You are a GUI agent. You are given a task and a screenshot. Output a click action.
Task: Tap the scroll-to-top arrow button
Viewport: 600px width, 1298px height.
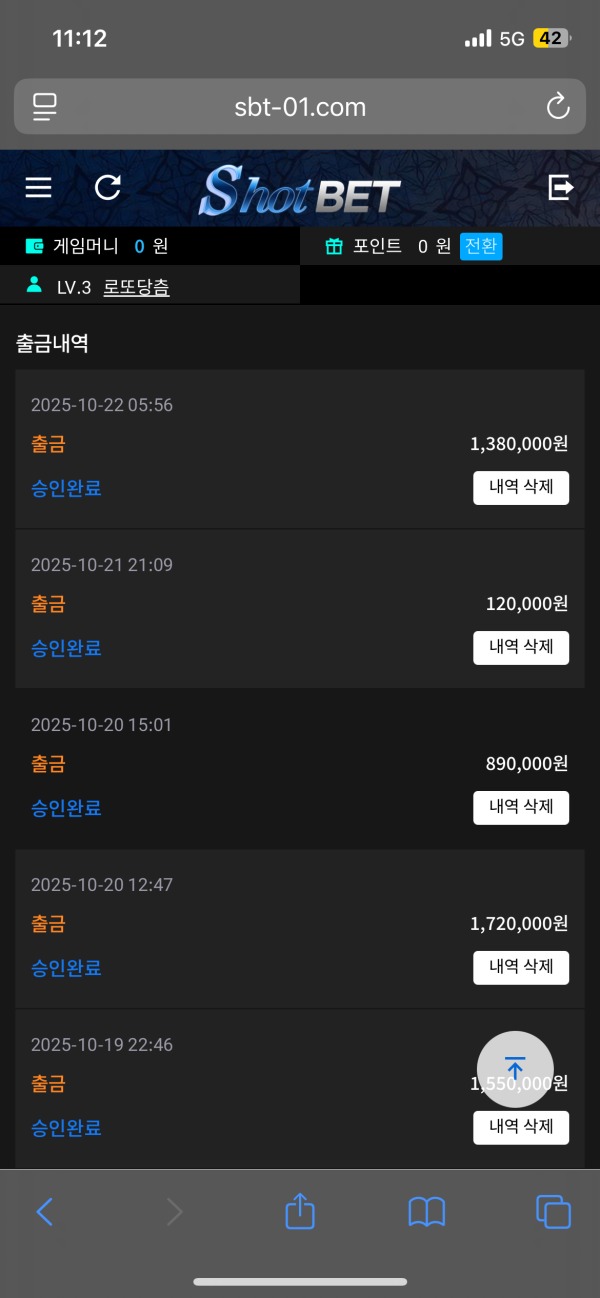(514, 1069)
